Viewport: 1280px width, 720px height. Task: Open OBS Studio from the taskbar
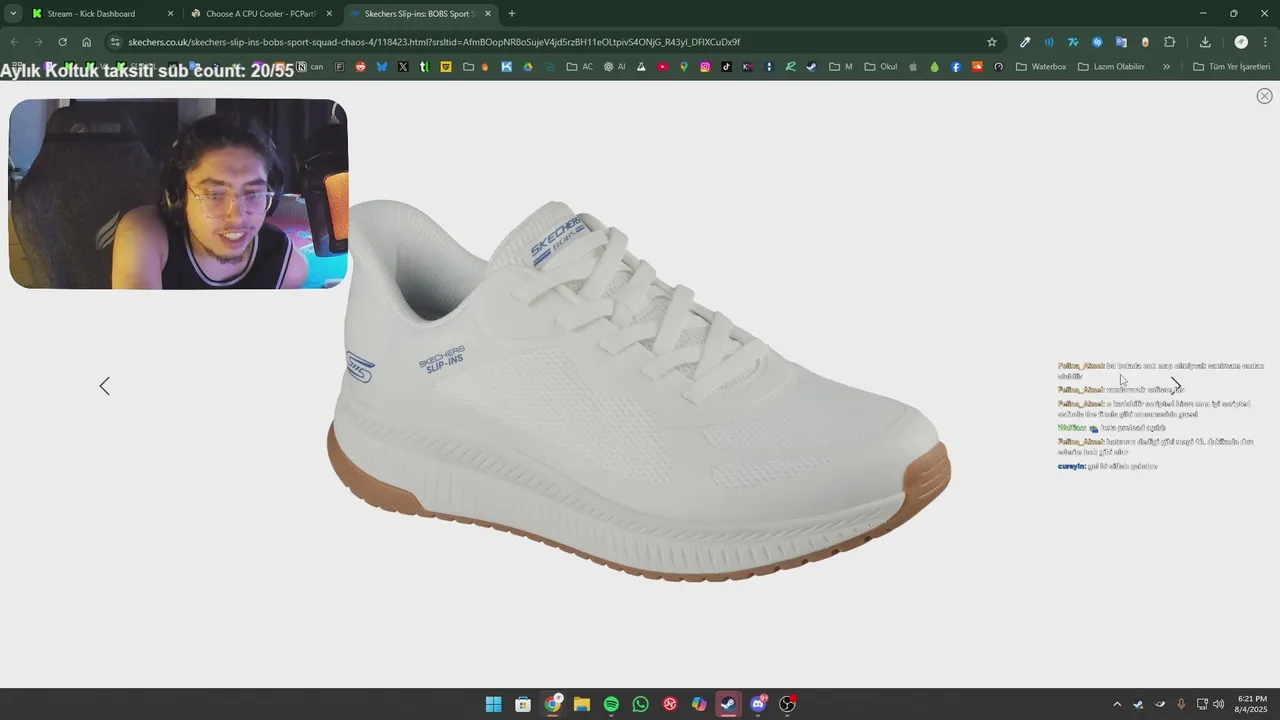click(787, 704)
